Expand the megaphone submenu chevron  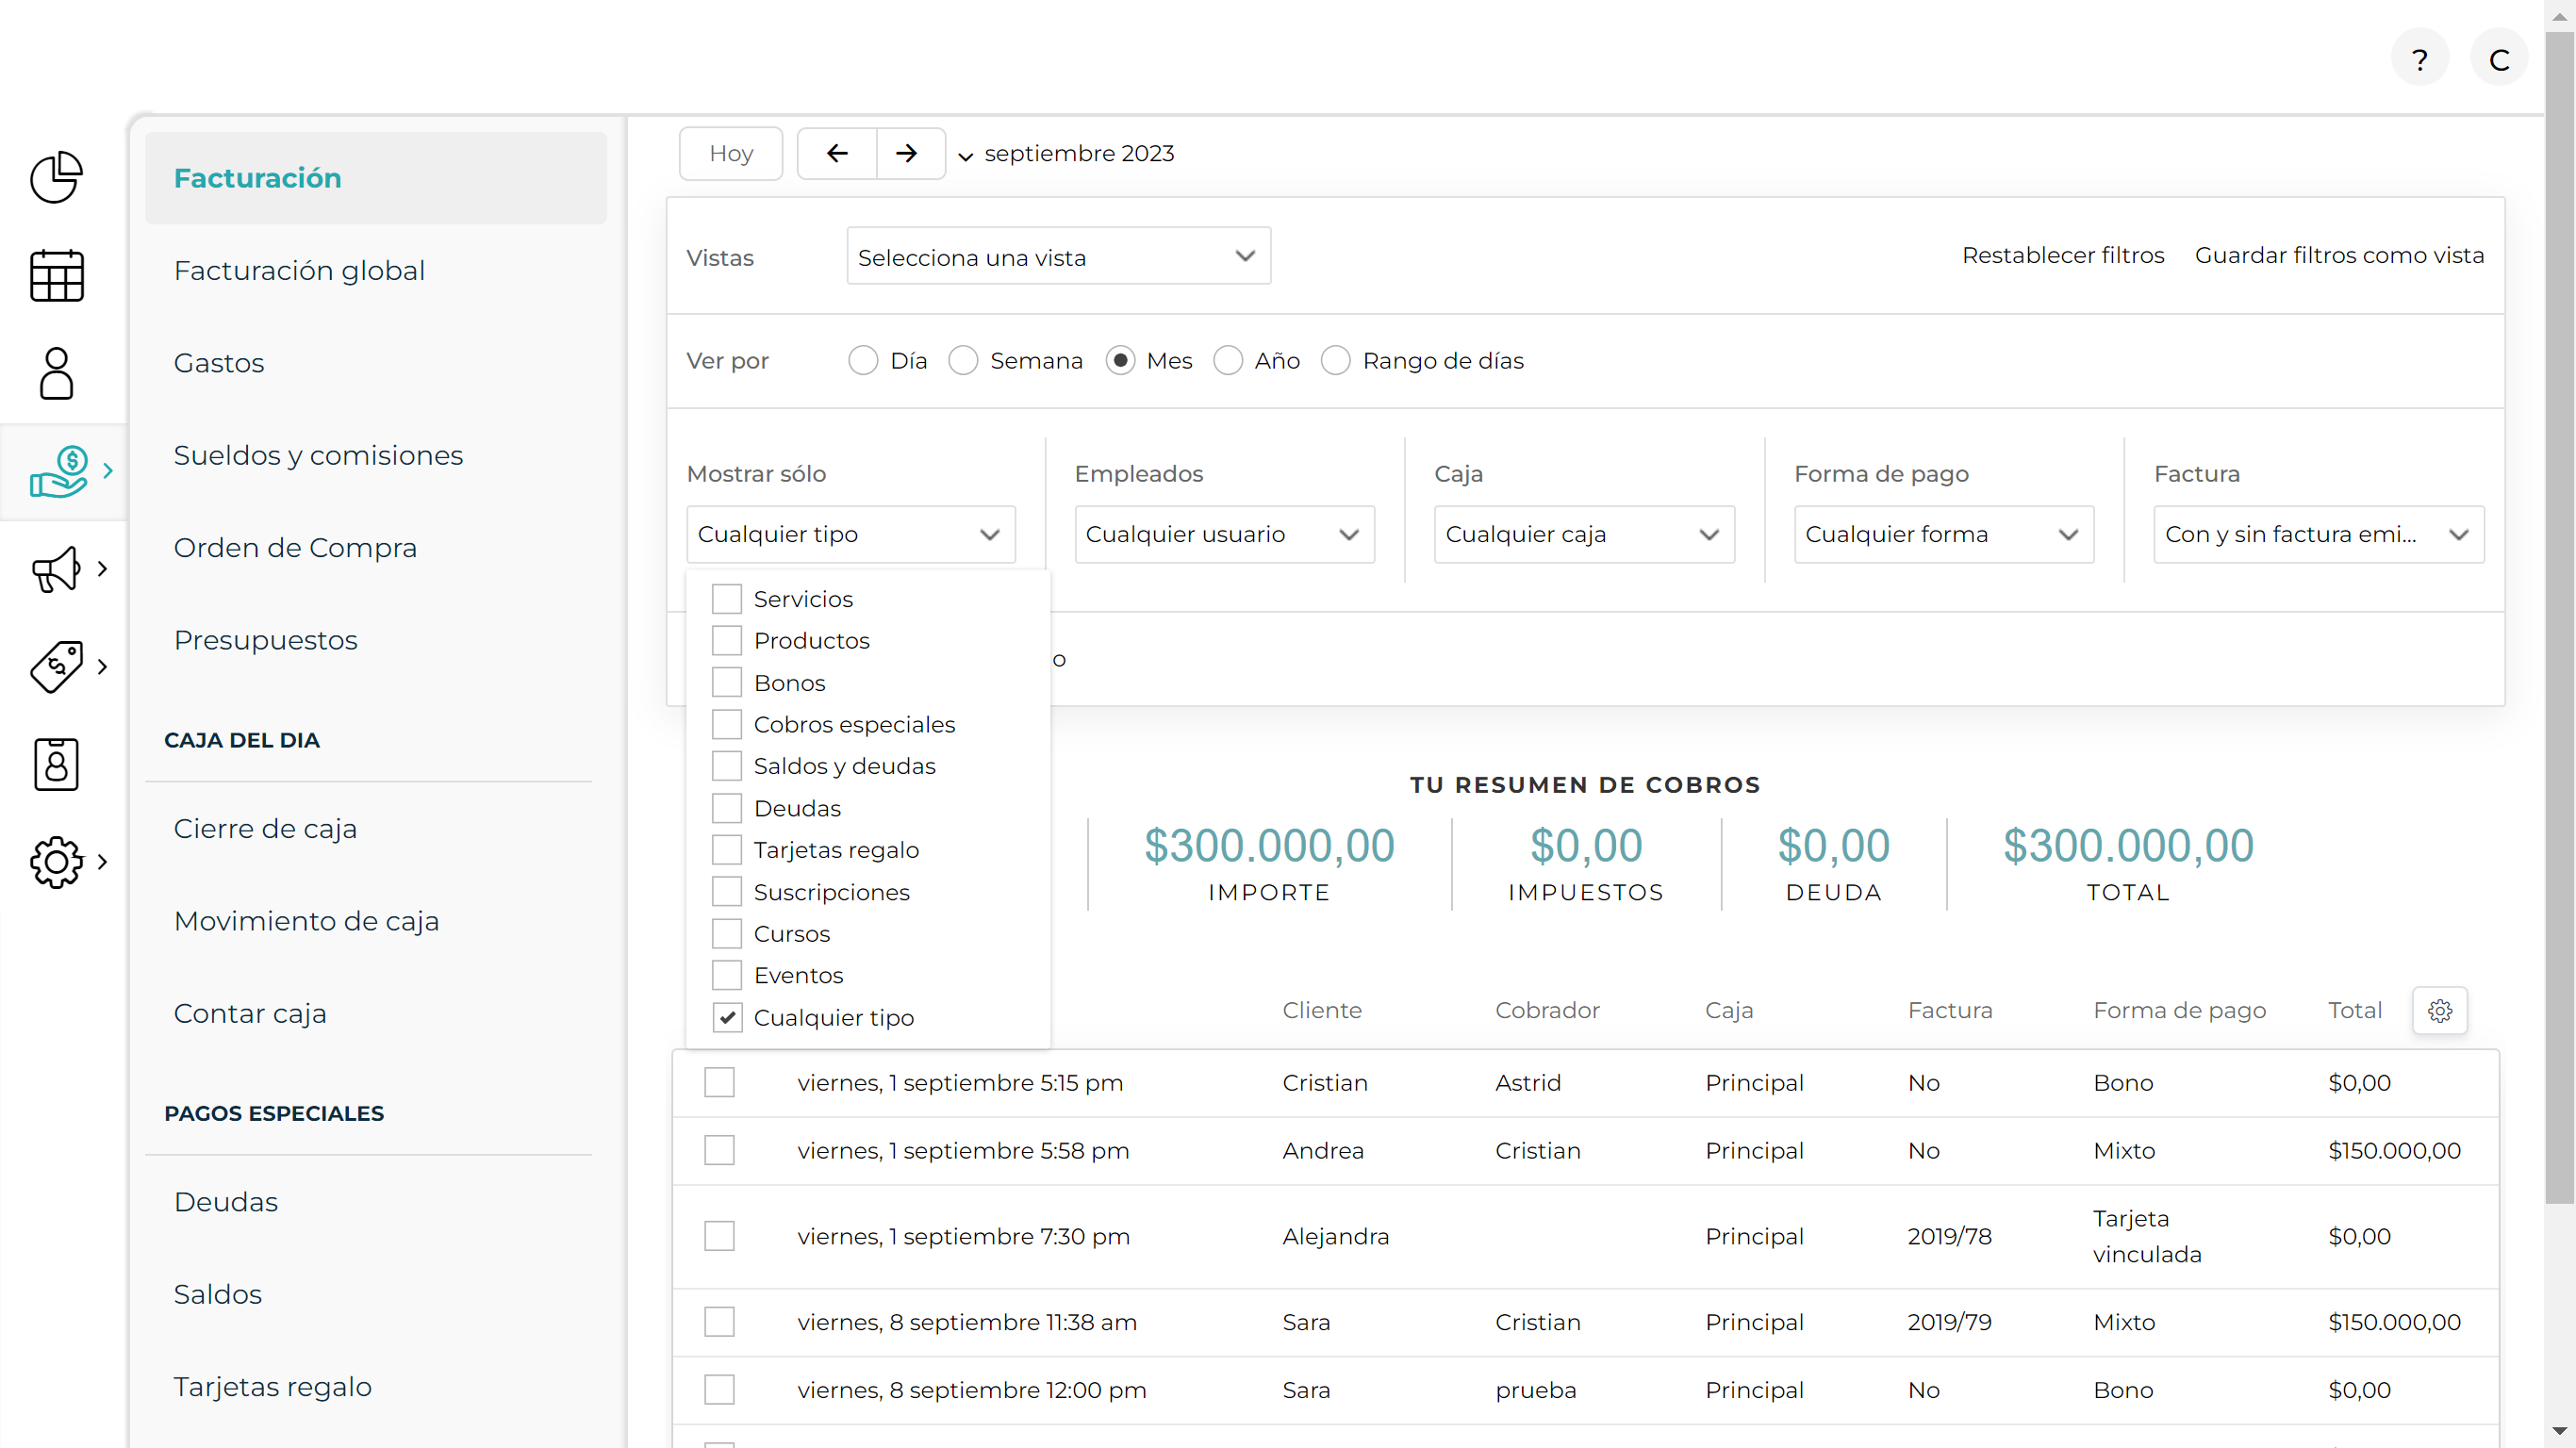tap(102, 569)
